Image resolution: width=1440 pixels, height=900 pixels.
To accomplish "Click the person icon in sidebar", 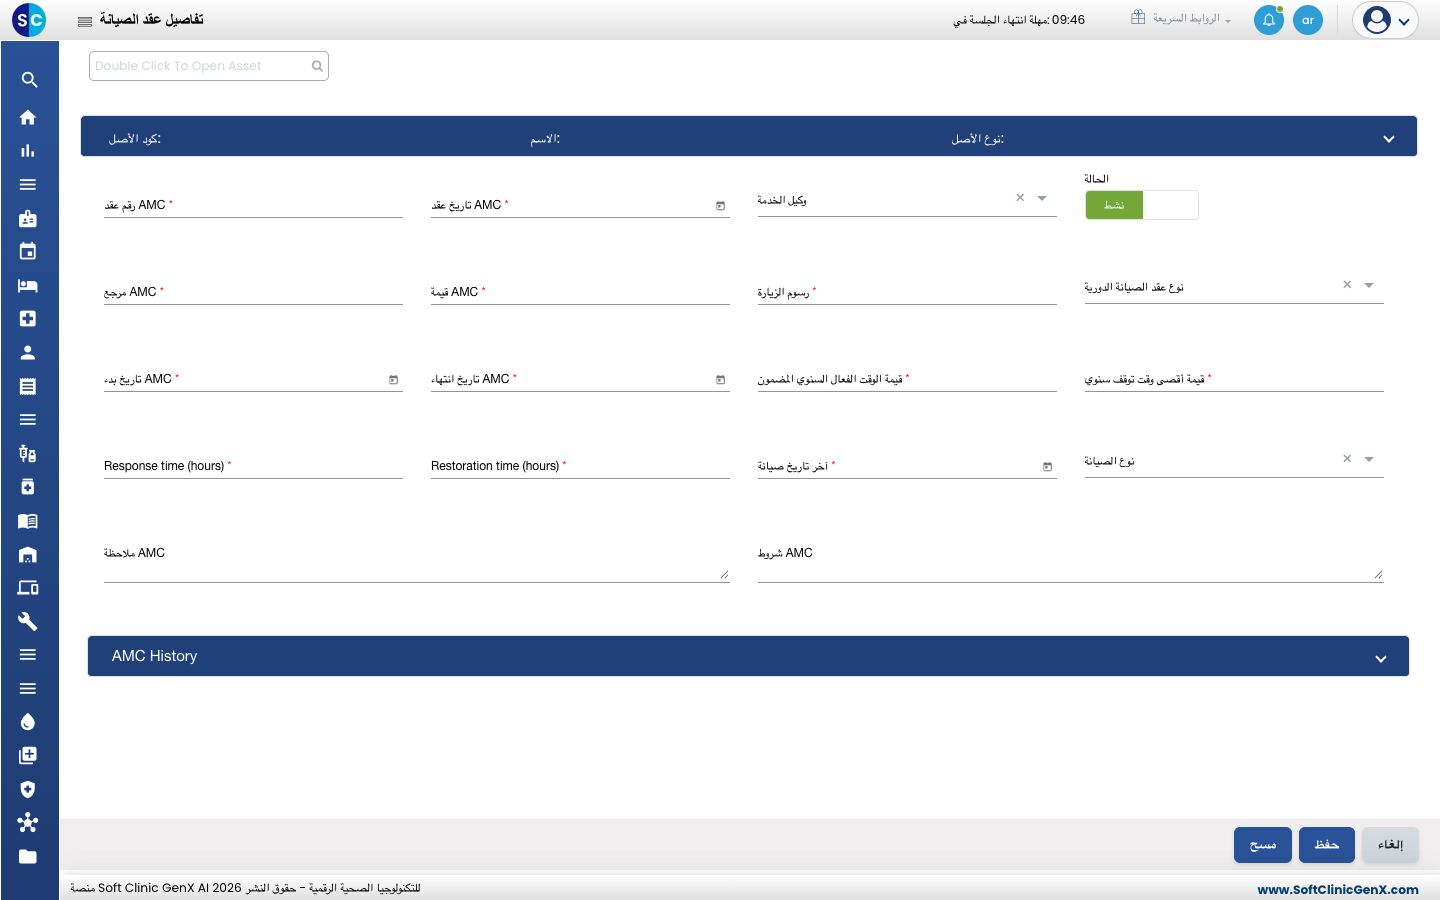I will pos(28,352).
